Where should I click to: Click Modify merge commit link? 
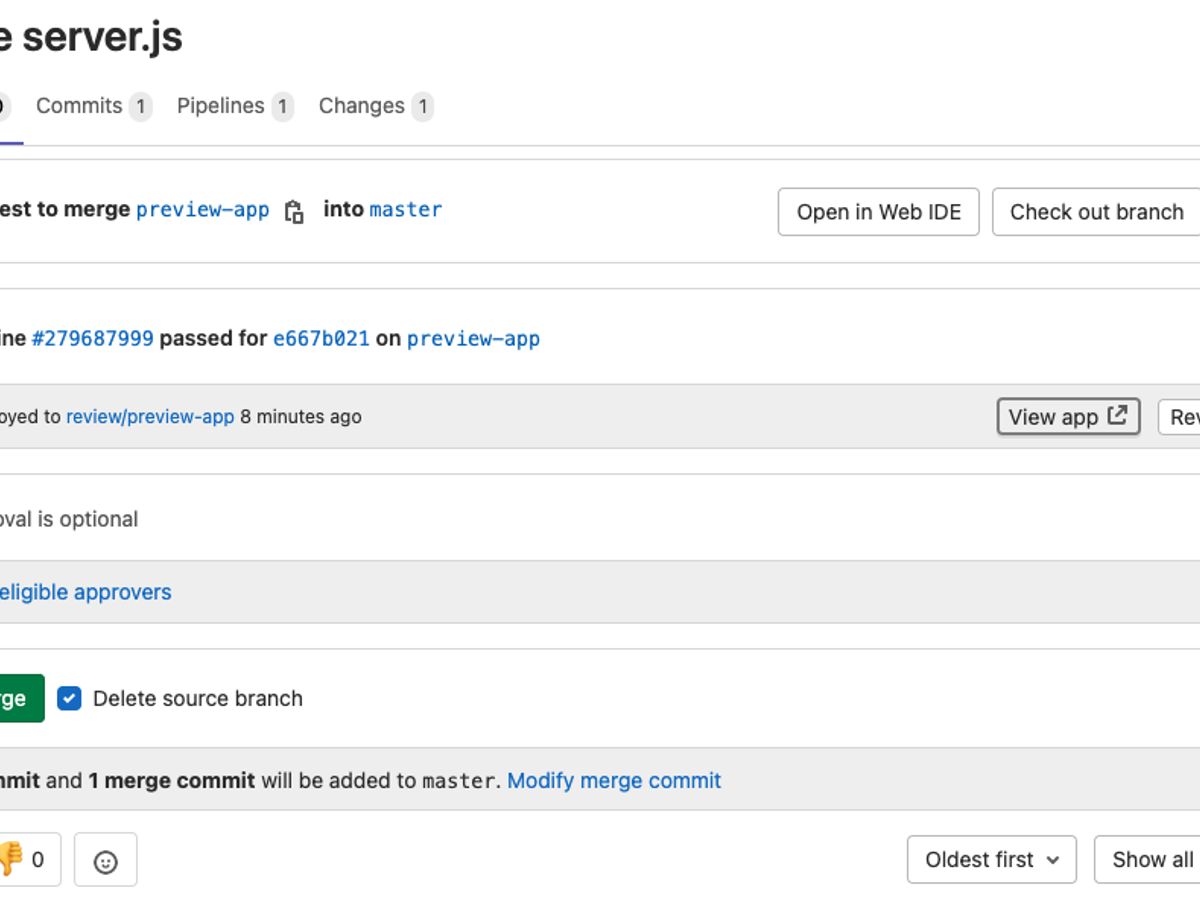pyautogui.click(x=614, y=780)
